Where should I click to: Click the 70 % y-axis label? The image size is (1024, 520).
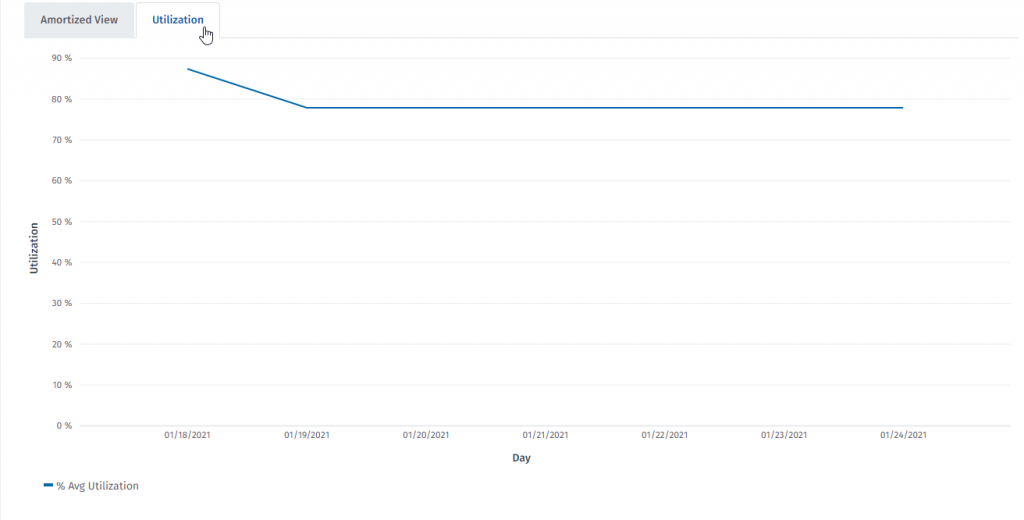point(62,140)
